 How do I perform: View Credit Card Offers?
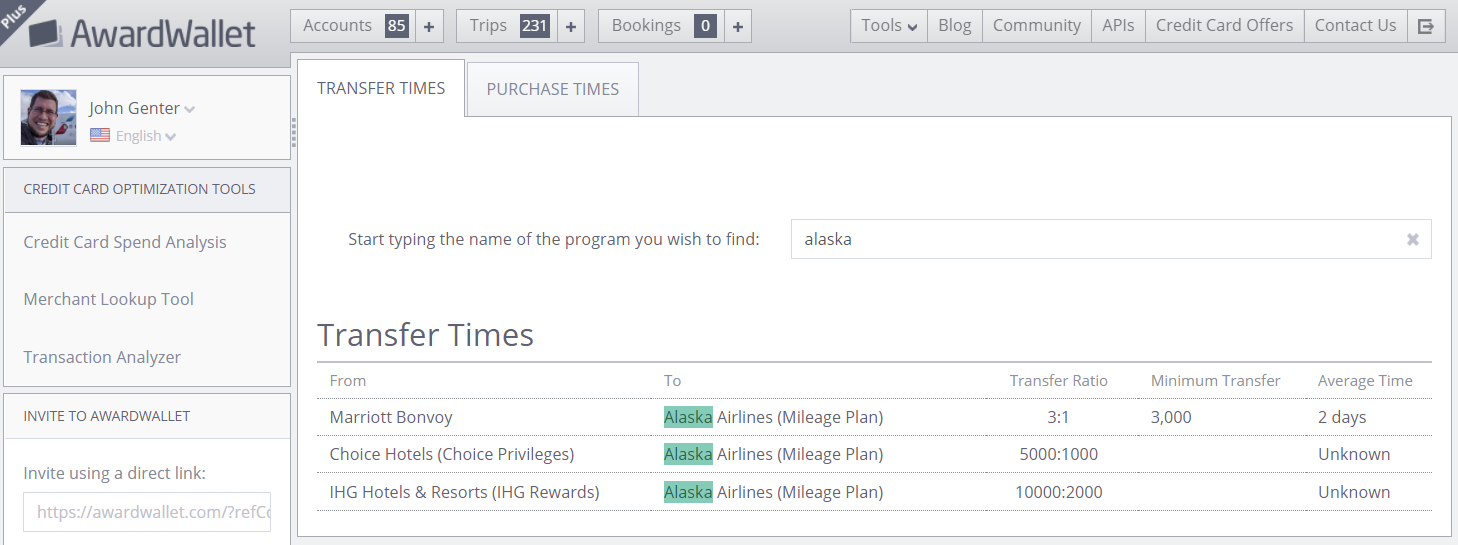pyautogui.click(x=1224, y=26)
